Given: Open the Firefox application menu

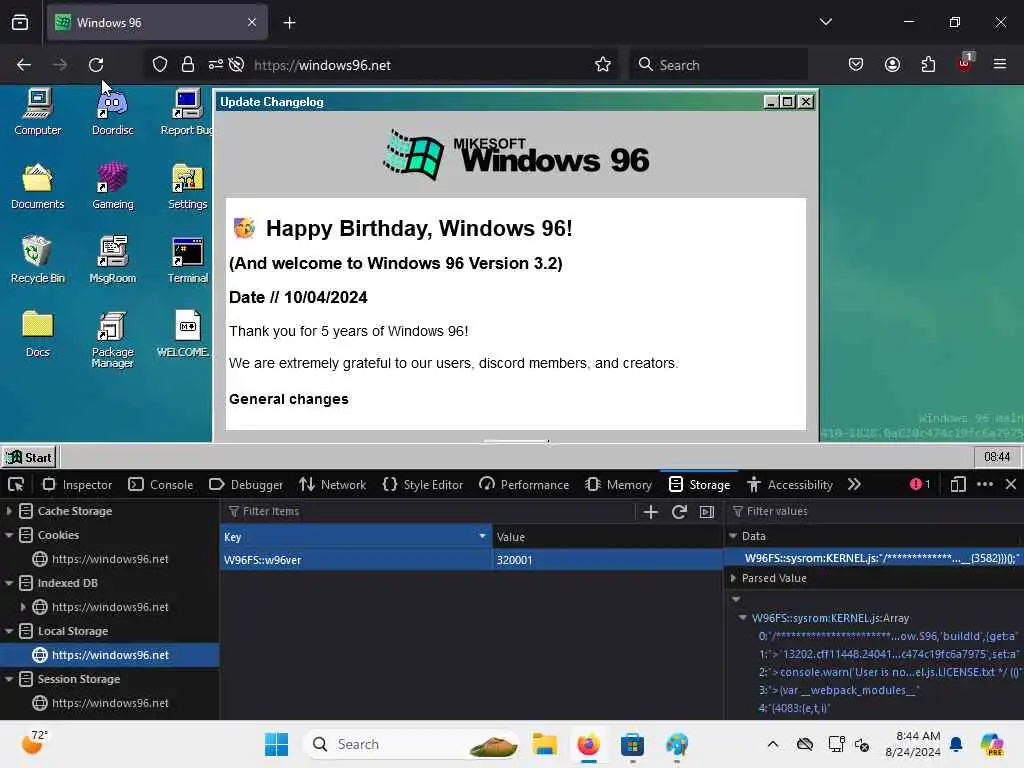Looking at the screenshot, I should click(x=1000, y=65).
